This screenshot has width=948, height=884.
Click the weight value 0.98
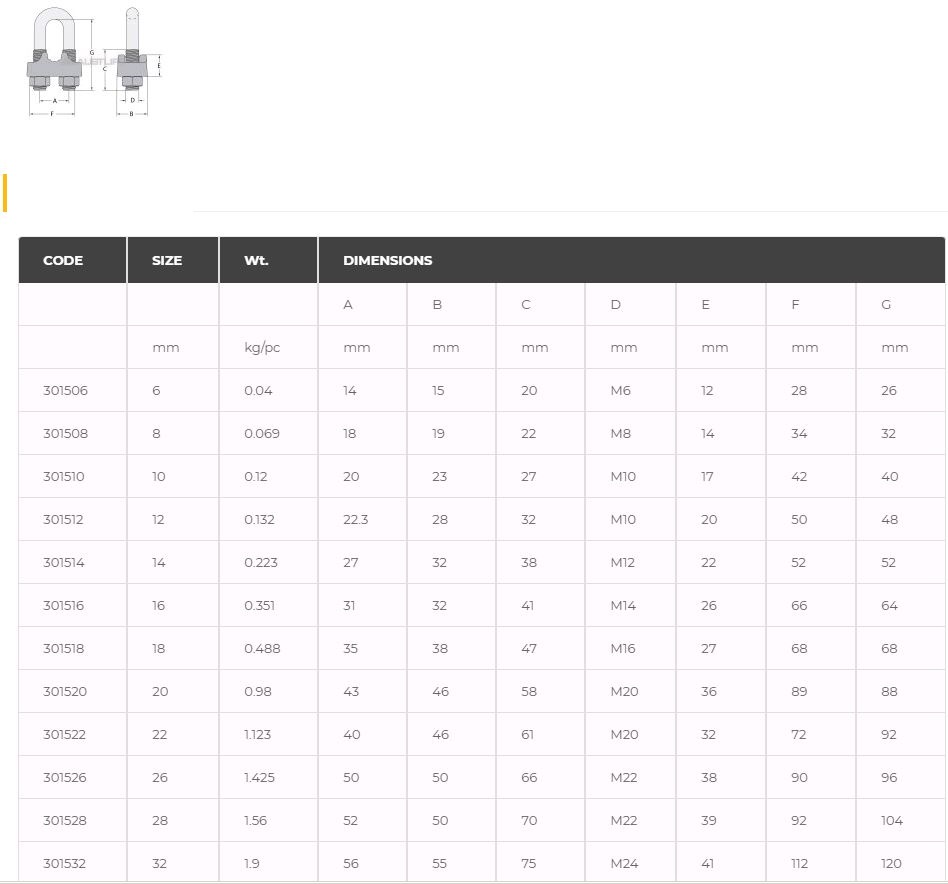point(258,691)
